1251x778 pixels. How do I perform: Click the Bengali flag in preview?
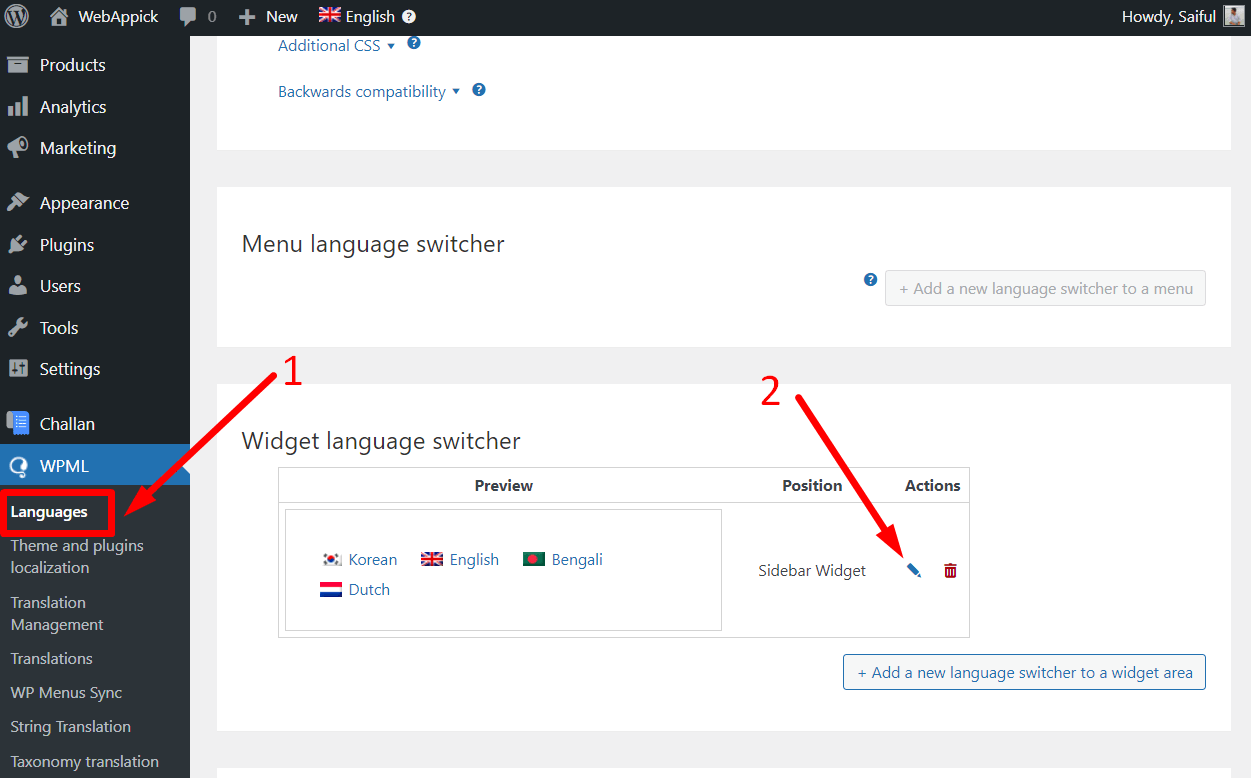(534, 559)
